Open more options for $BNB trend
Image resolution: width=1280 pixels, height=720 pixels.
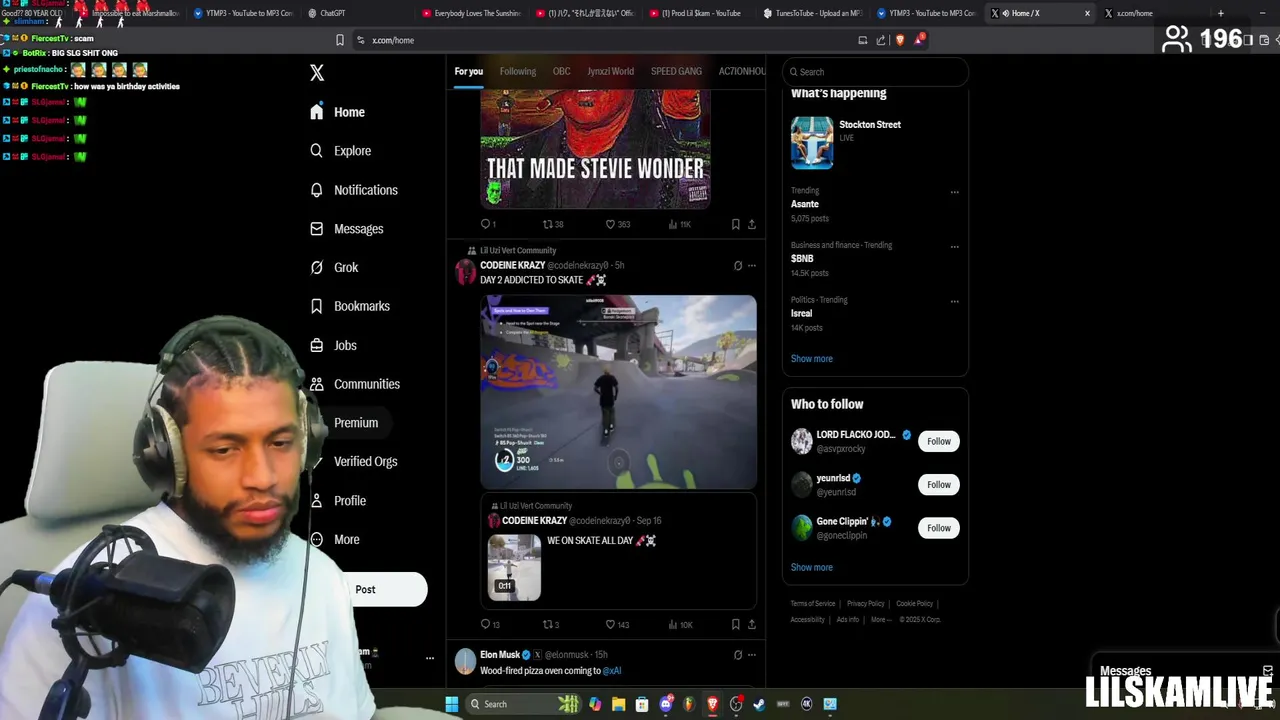pos(954,246)
